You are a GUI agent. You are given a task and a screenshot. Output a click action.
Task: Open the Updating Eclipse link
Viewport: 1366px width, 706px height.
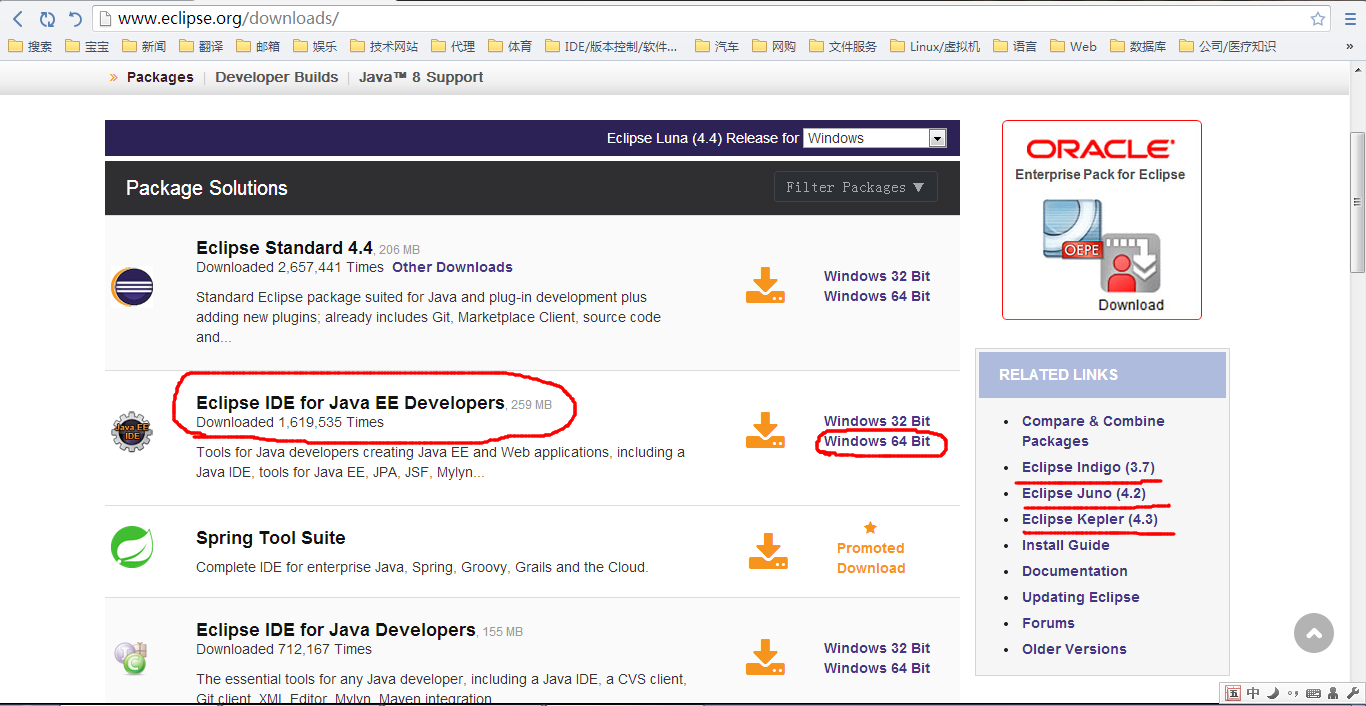click(x=1081, y=597)
